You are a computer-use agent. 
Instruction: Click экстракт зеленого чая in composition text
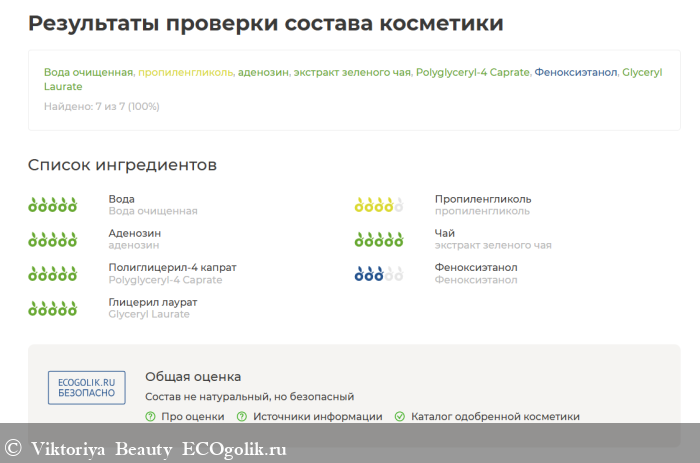click(351, 72)
